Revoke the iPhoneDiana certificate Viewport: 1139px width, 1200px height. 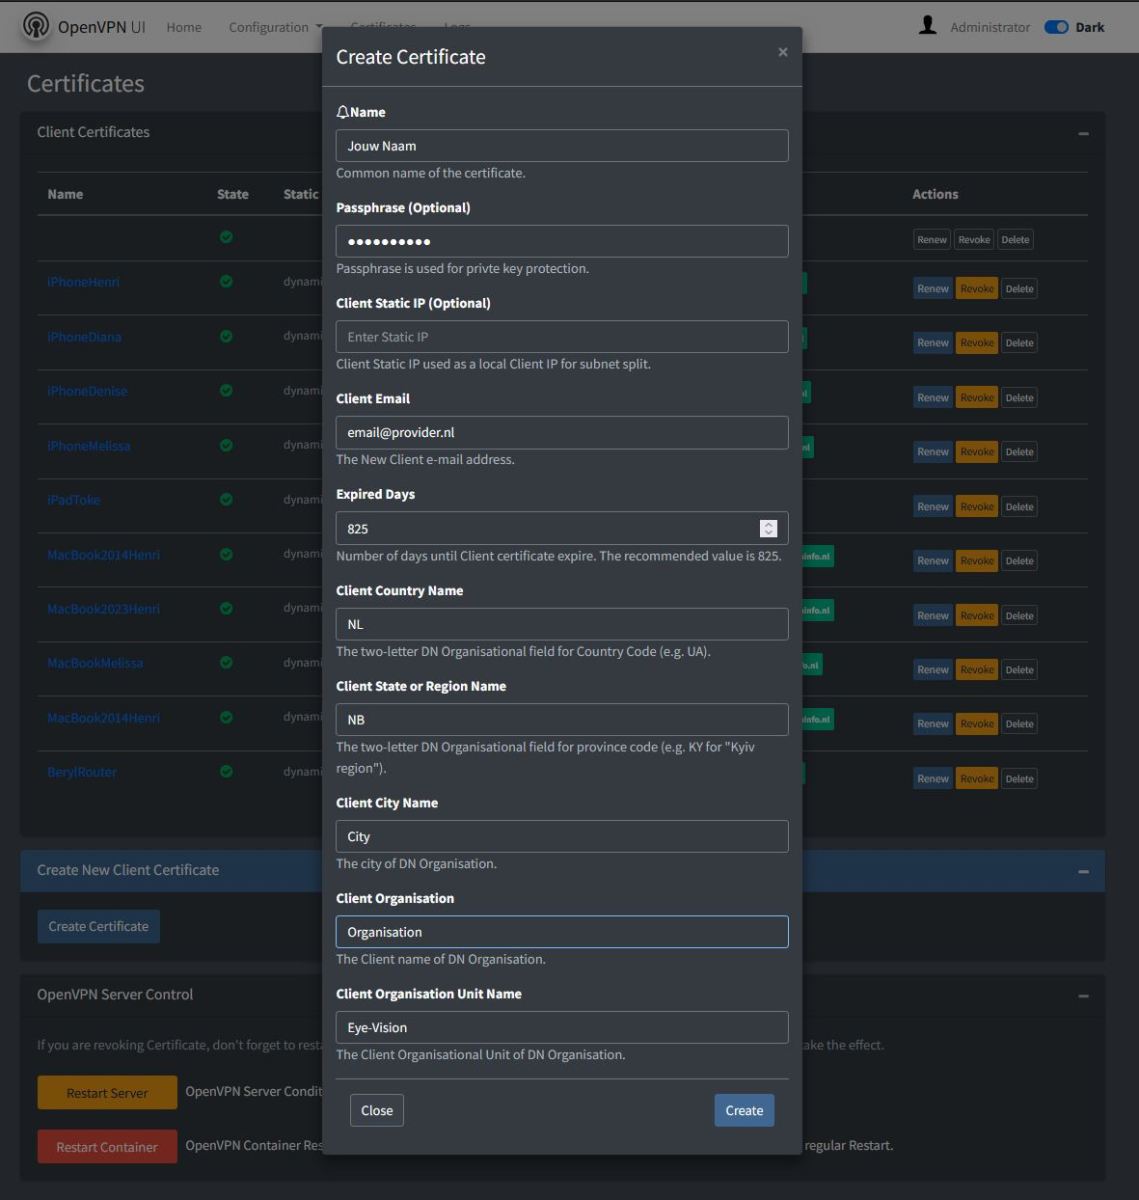976,343
